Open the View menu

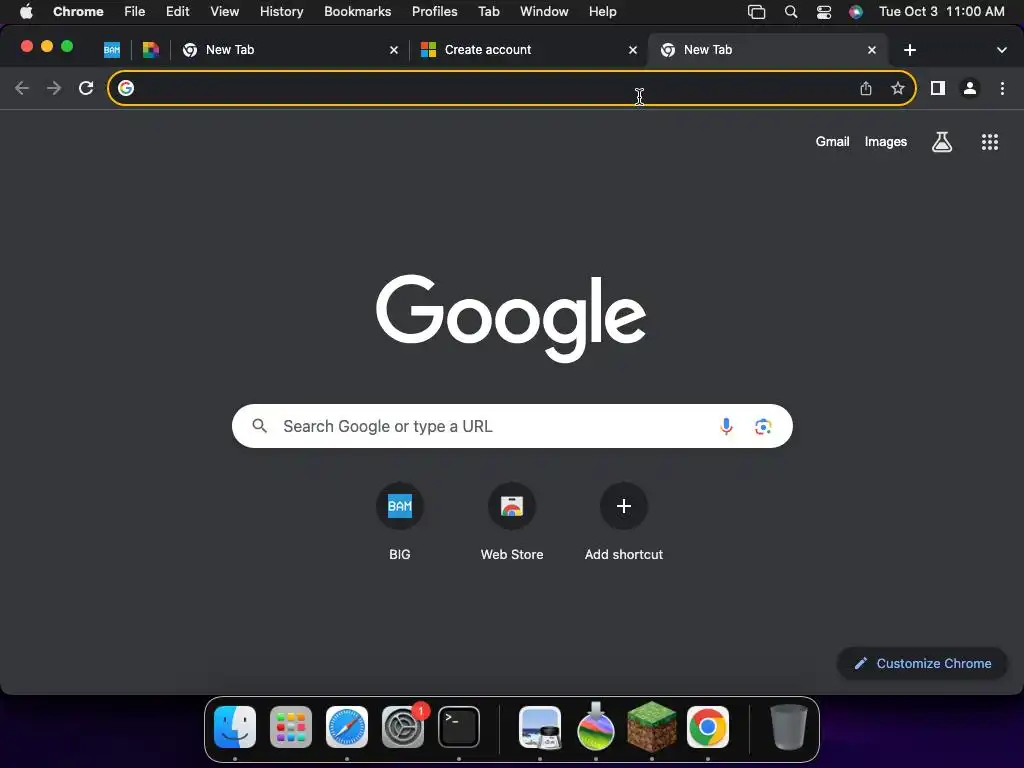tap(225, 12)
